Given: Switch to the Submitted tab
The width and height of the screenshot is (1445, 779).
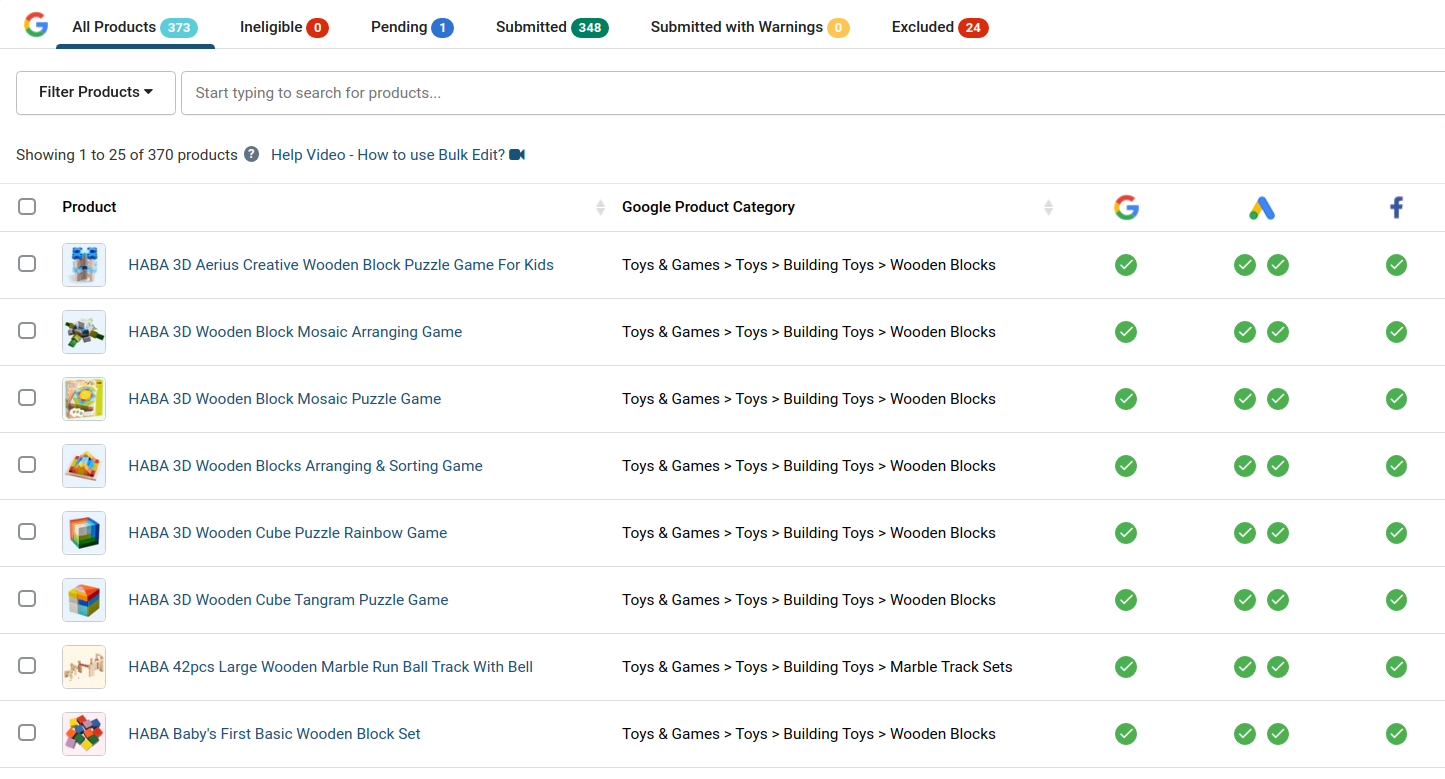Looking at the screenshot, I should pos(552,27).
